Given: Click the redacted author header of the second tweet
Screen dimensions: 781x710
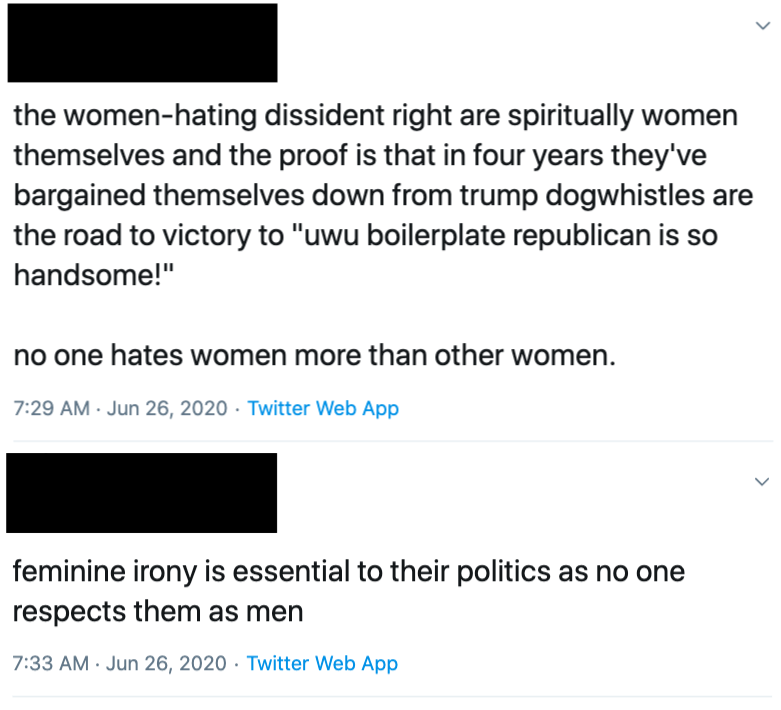Looking at the screenshot, I should coord(142,493).
